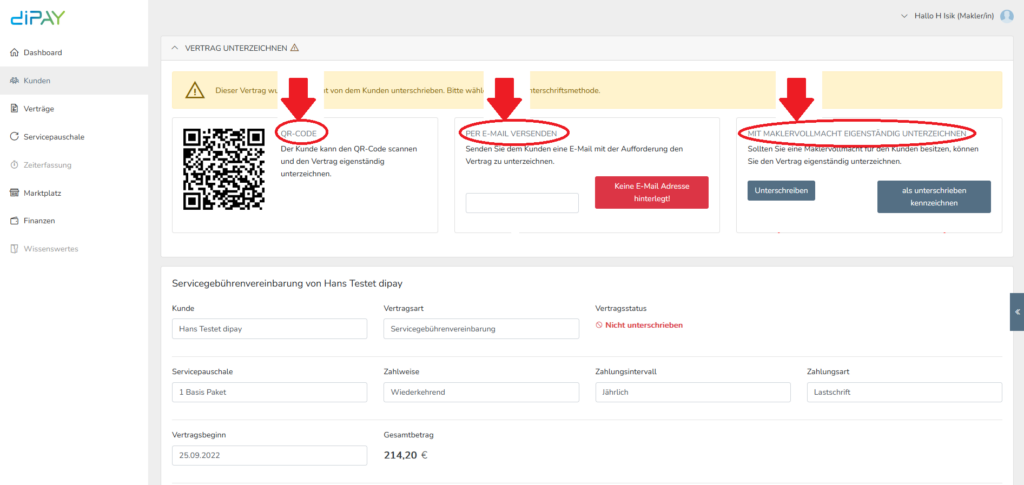This screenshot has width=1024, height=485.
Task: Click the user avatar icon top right
Action: (x=1006, y=16)
